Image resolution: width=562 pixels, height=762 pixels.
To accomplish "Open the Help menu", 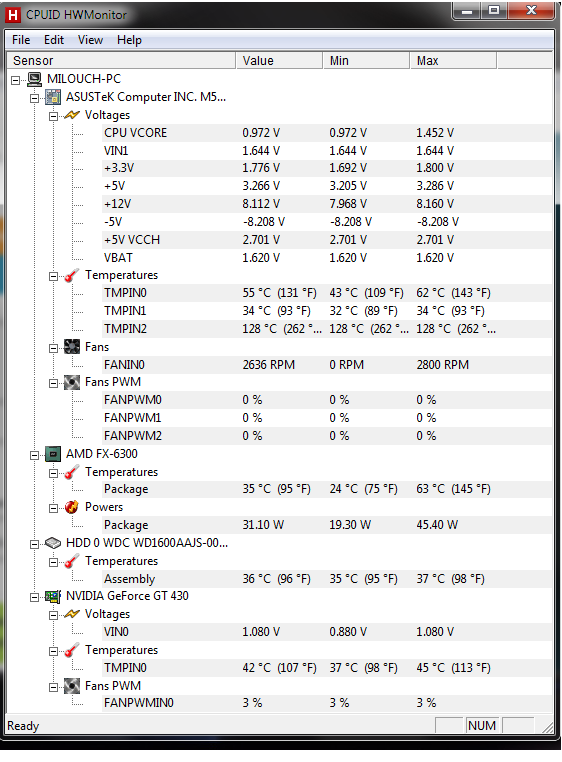I will [x=129, y=40].
